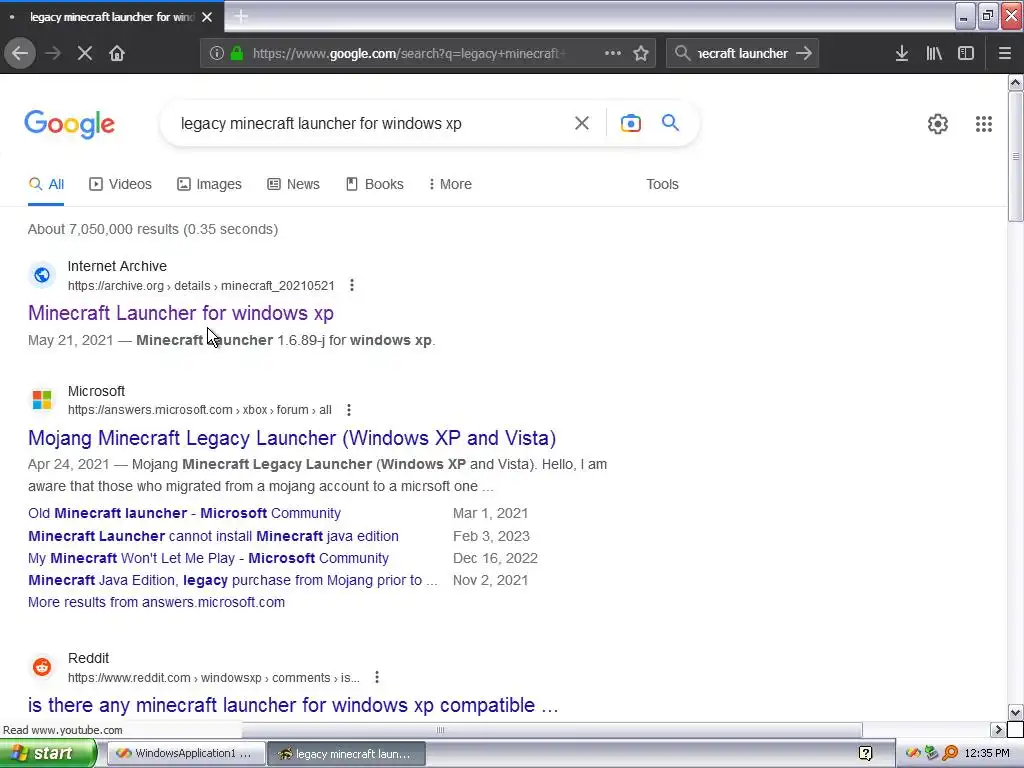Click the Internet Archive globe favicon
This screenshot has height=768, width=1024.
42,275
